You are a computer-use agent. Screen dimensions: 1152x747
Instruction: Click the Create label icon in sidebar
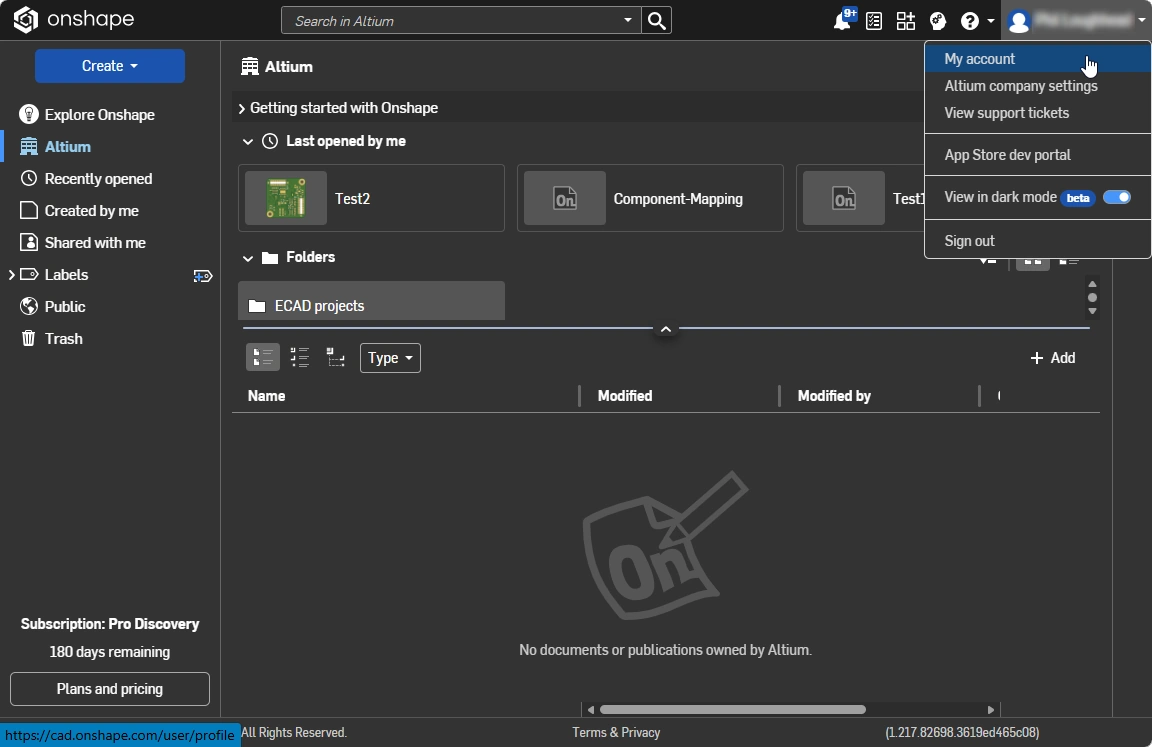(203, 275)
